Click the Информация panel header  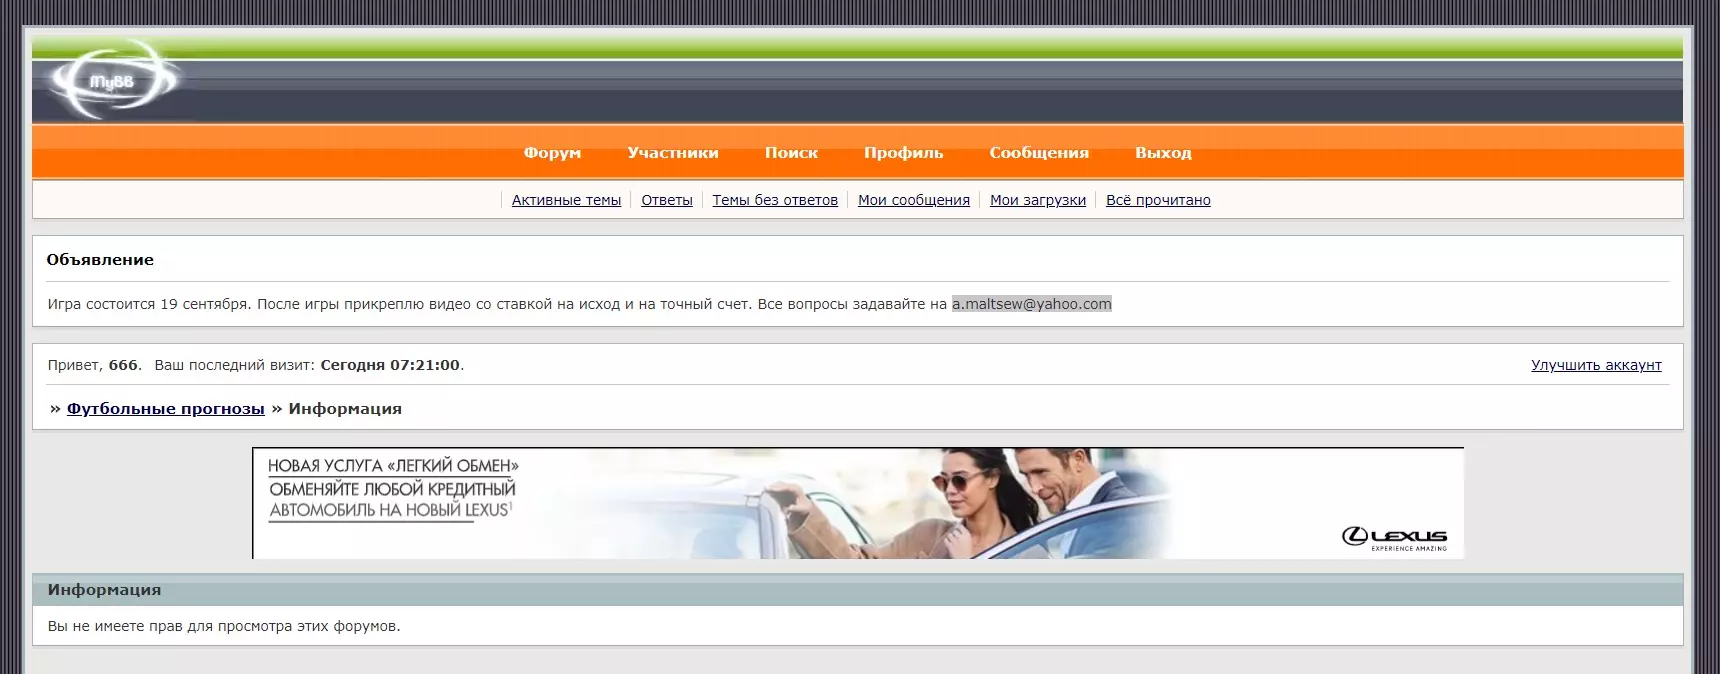tap(858, 590)
